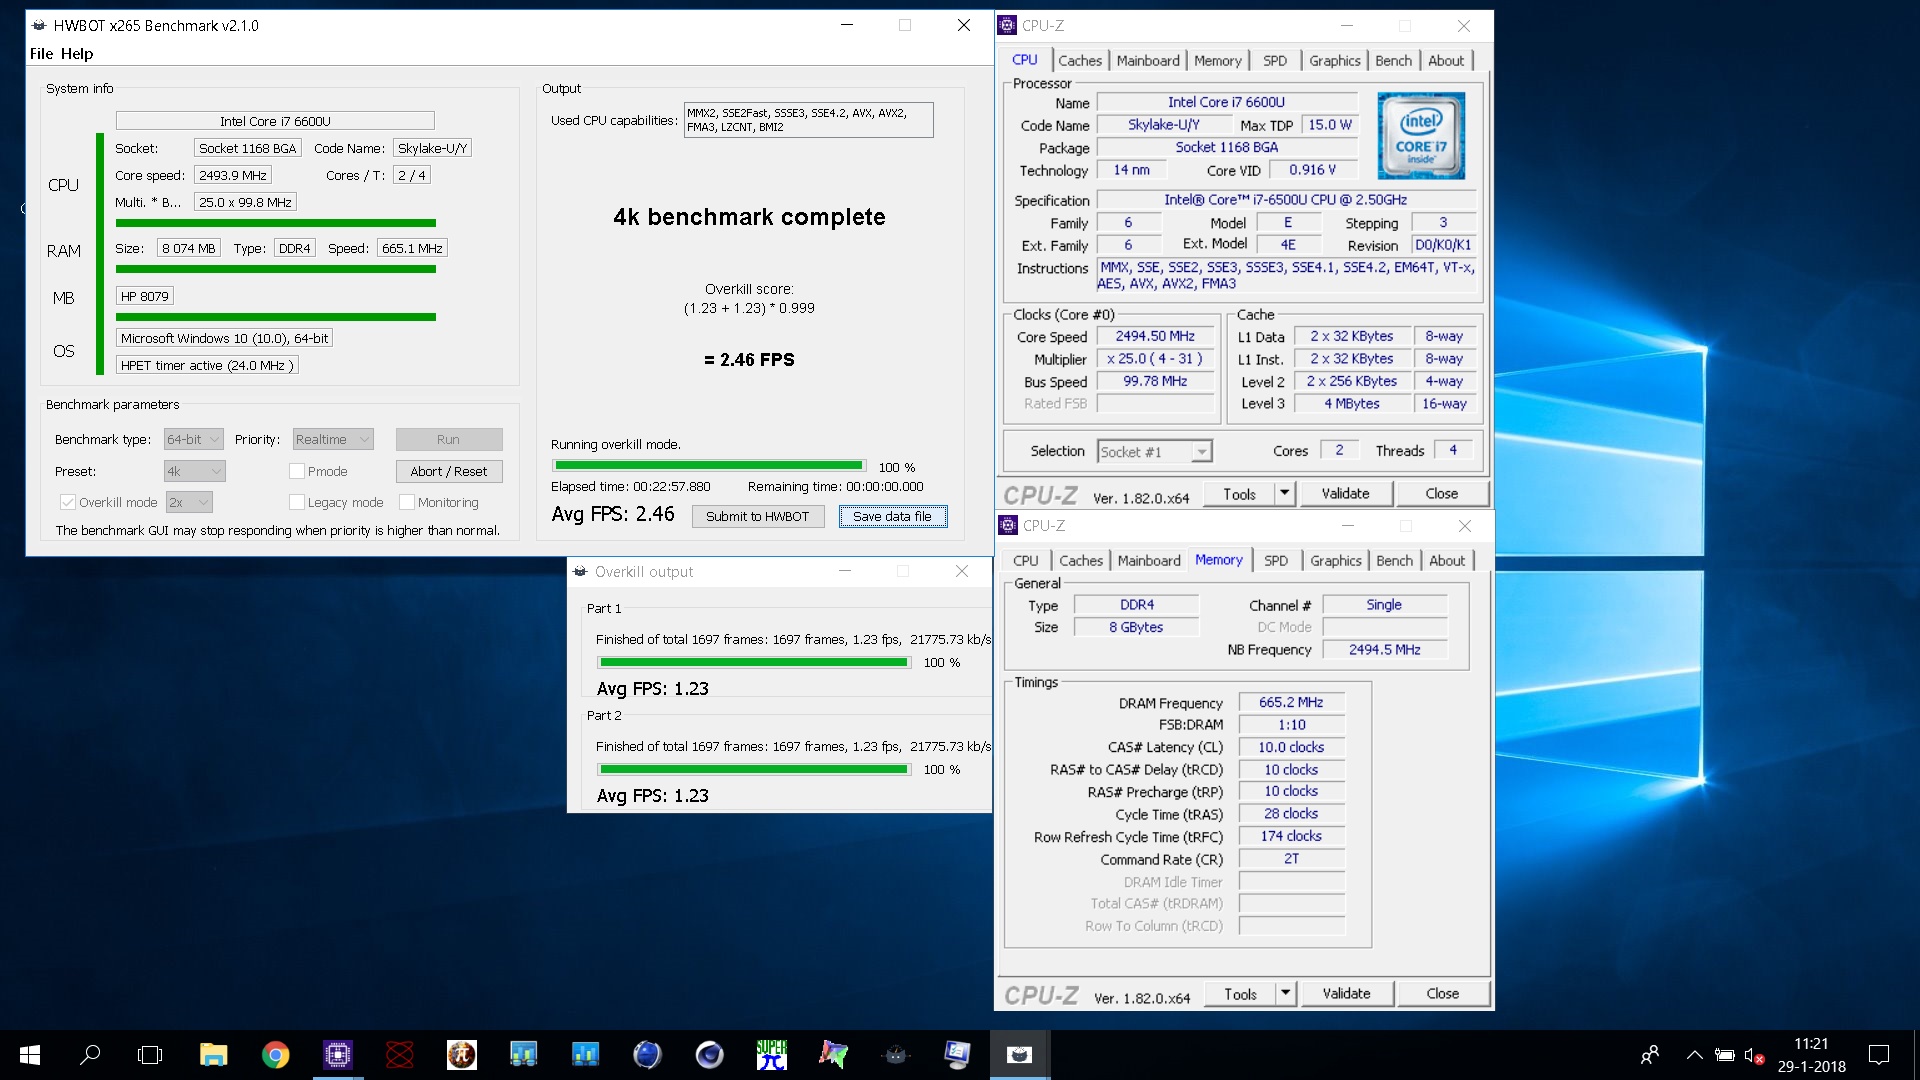Screen dimensions: 1920x1080
Task: Open the red crossed-wire app taskbar icon
Action: pyautogui.click(x=399, y=1054)
